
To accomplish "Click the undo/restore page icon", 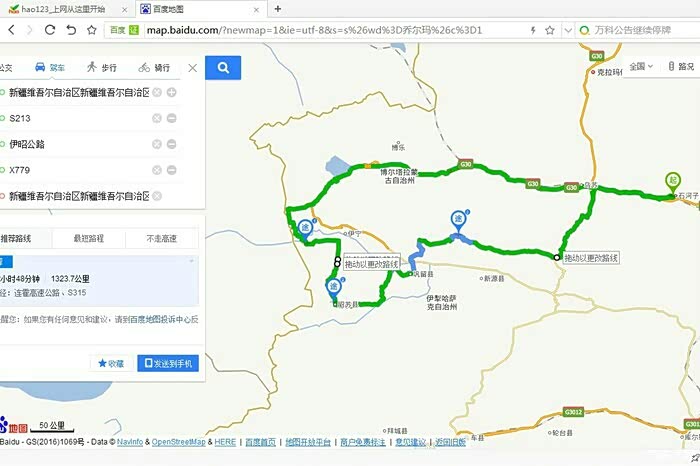I will 71,30.
